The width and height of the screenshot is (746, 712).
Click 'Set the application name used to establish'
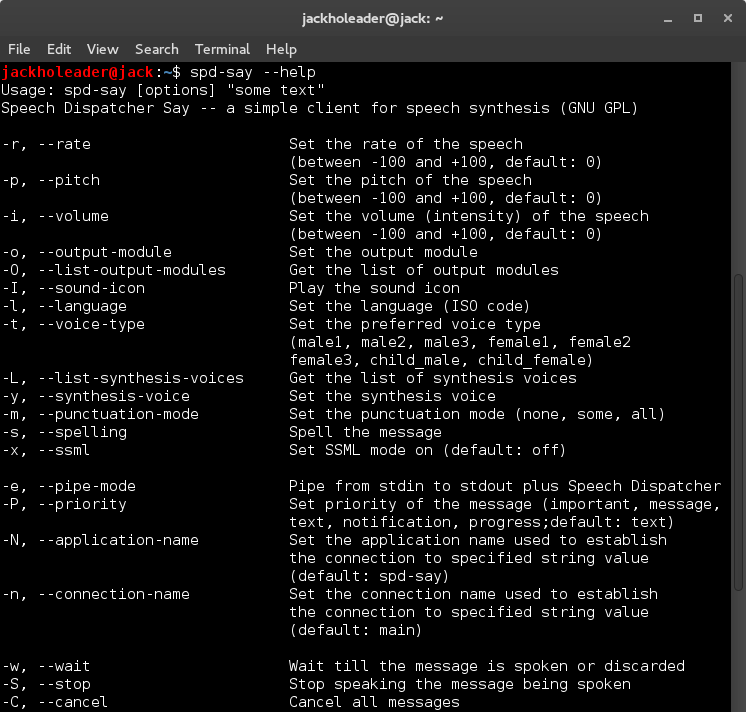tap(478, 540)
